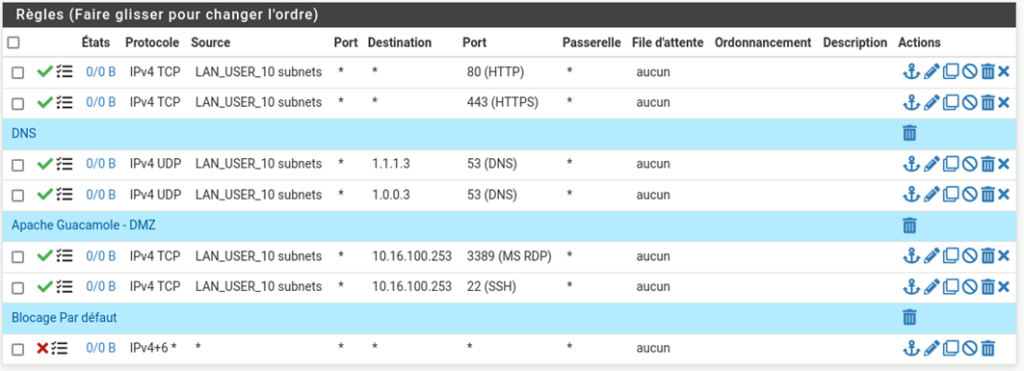
Task: Toggle the select-all checkbox in header
Action: 13,42
